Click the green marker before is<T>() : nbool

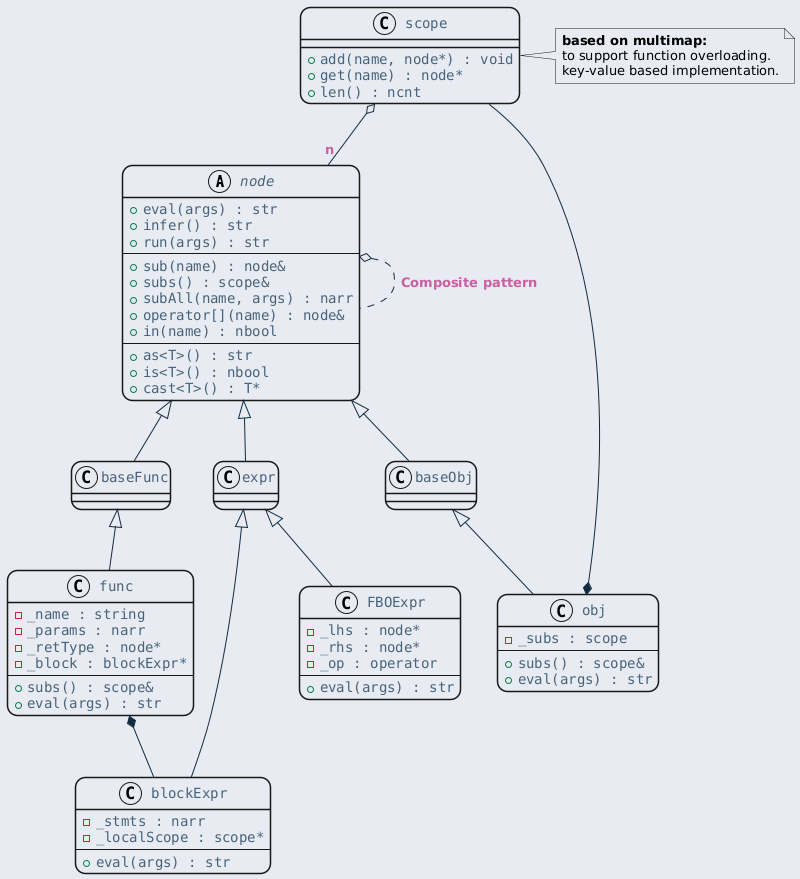(x=133, y=373)
